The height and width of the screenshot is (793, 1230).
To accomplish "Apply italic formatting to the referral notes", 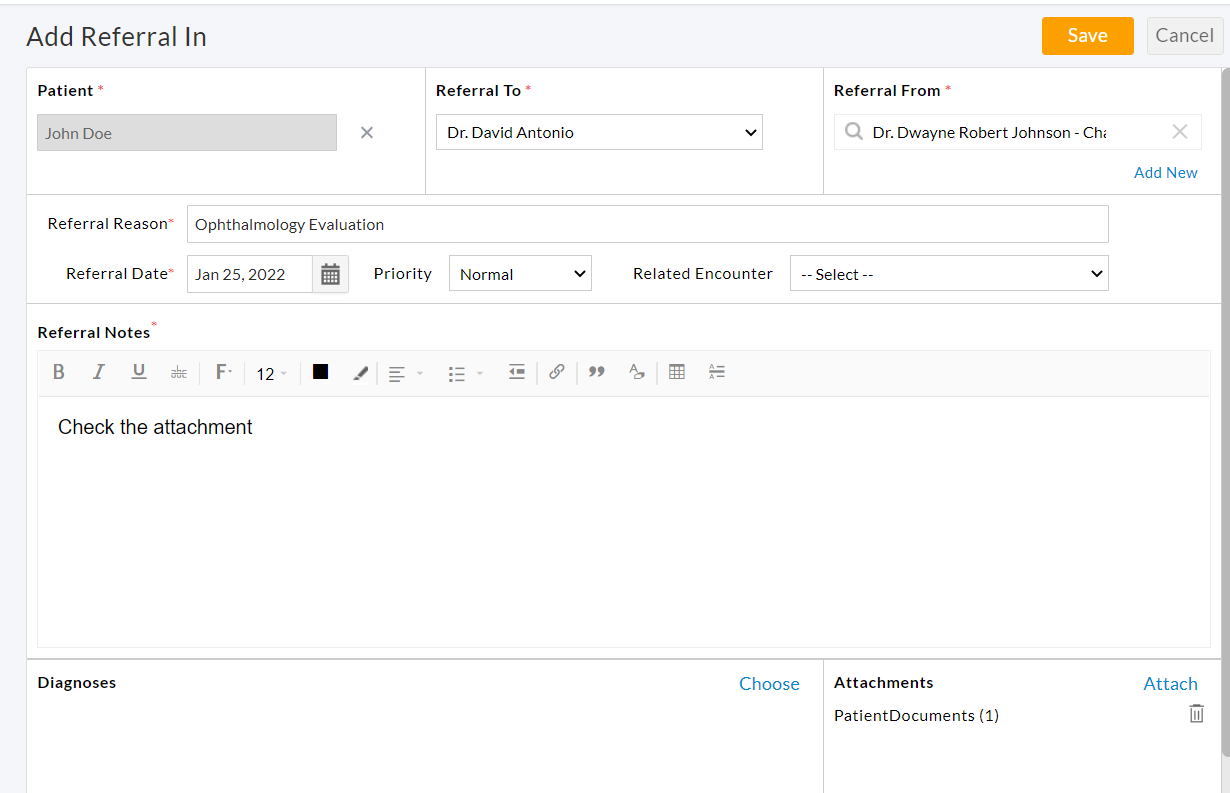I will tap(98, 372).
